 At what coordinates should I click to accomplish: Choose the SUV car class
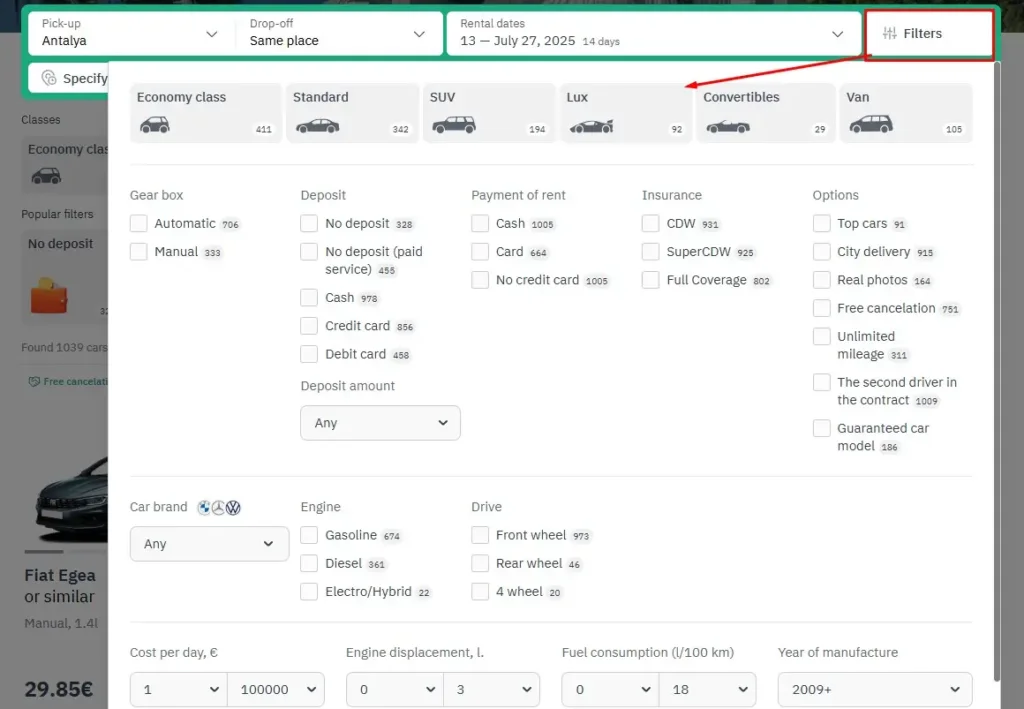pos(489,113)
